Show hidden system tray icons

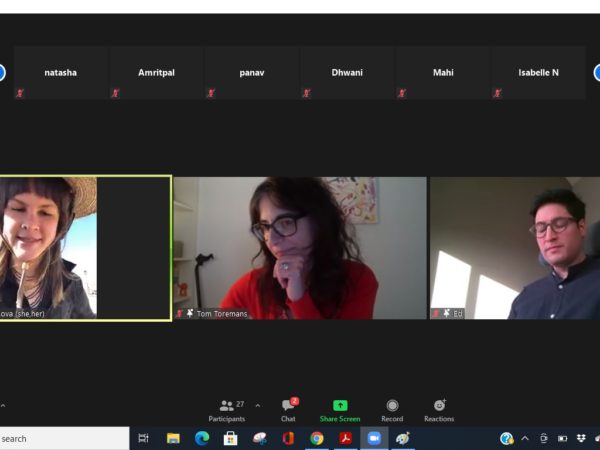[525, 438]
